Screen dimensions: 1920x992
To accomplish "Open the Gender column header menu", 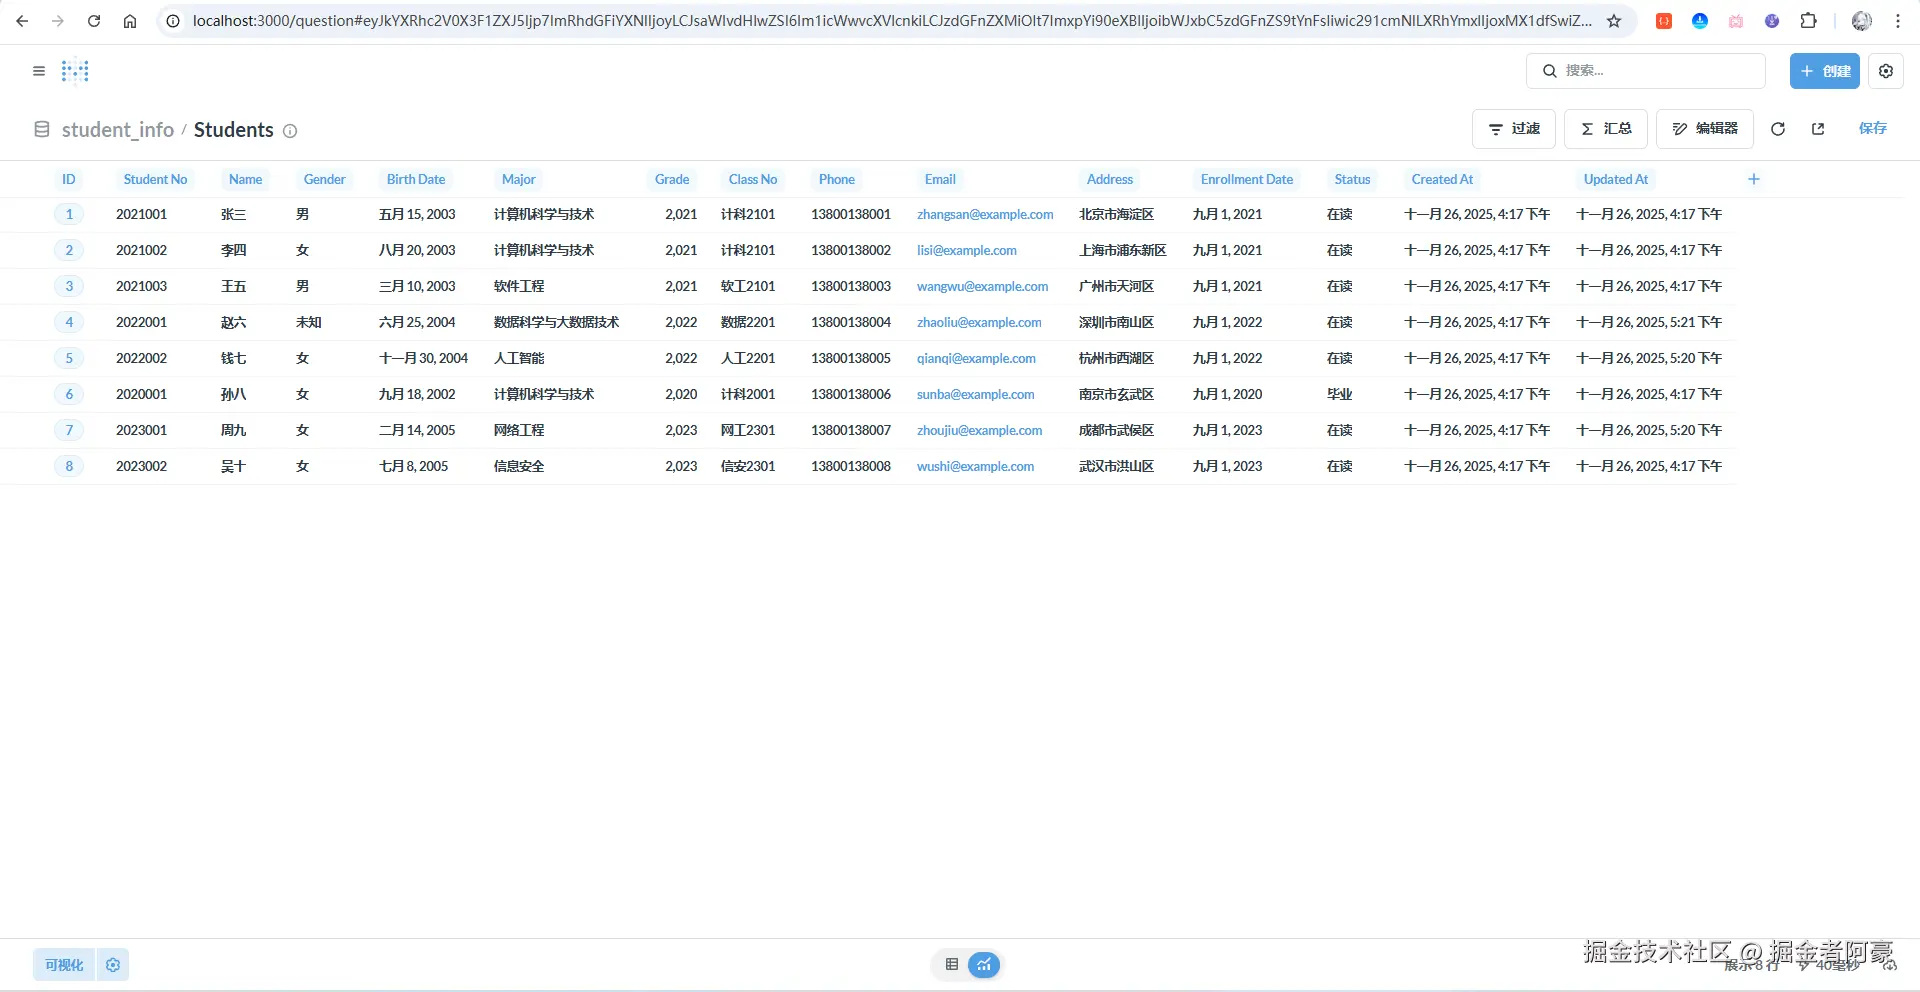I will click(324, 179).
